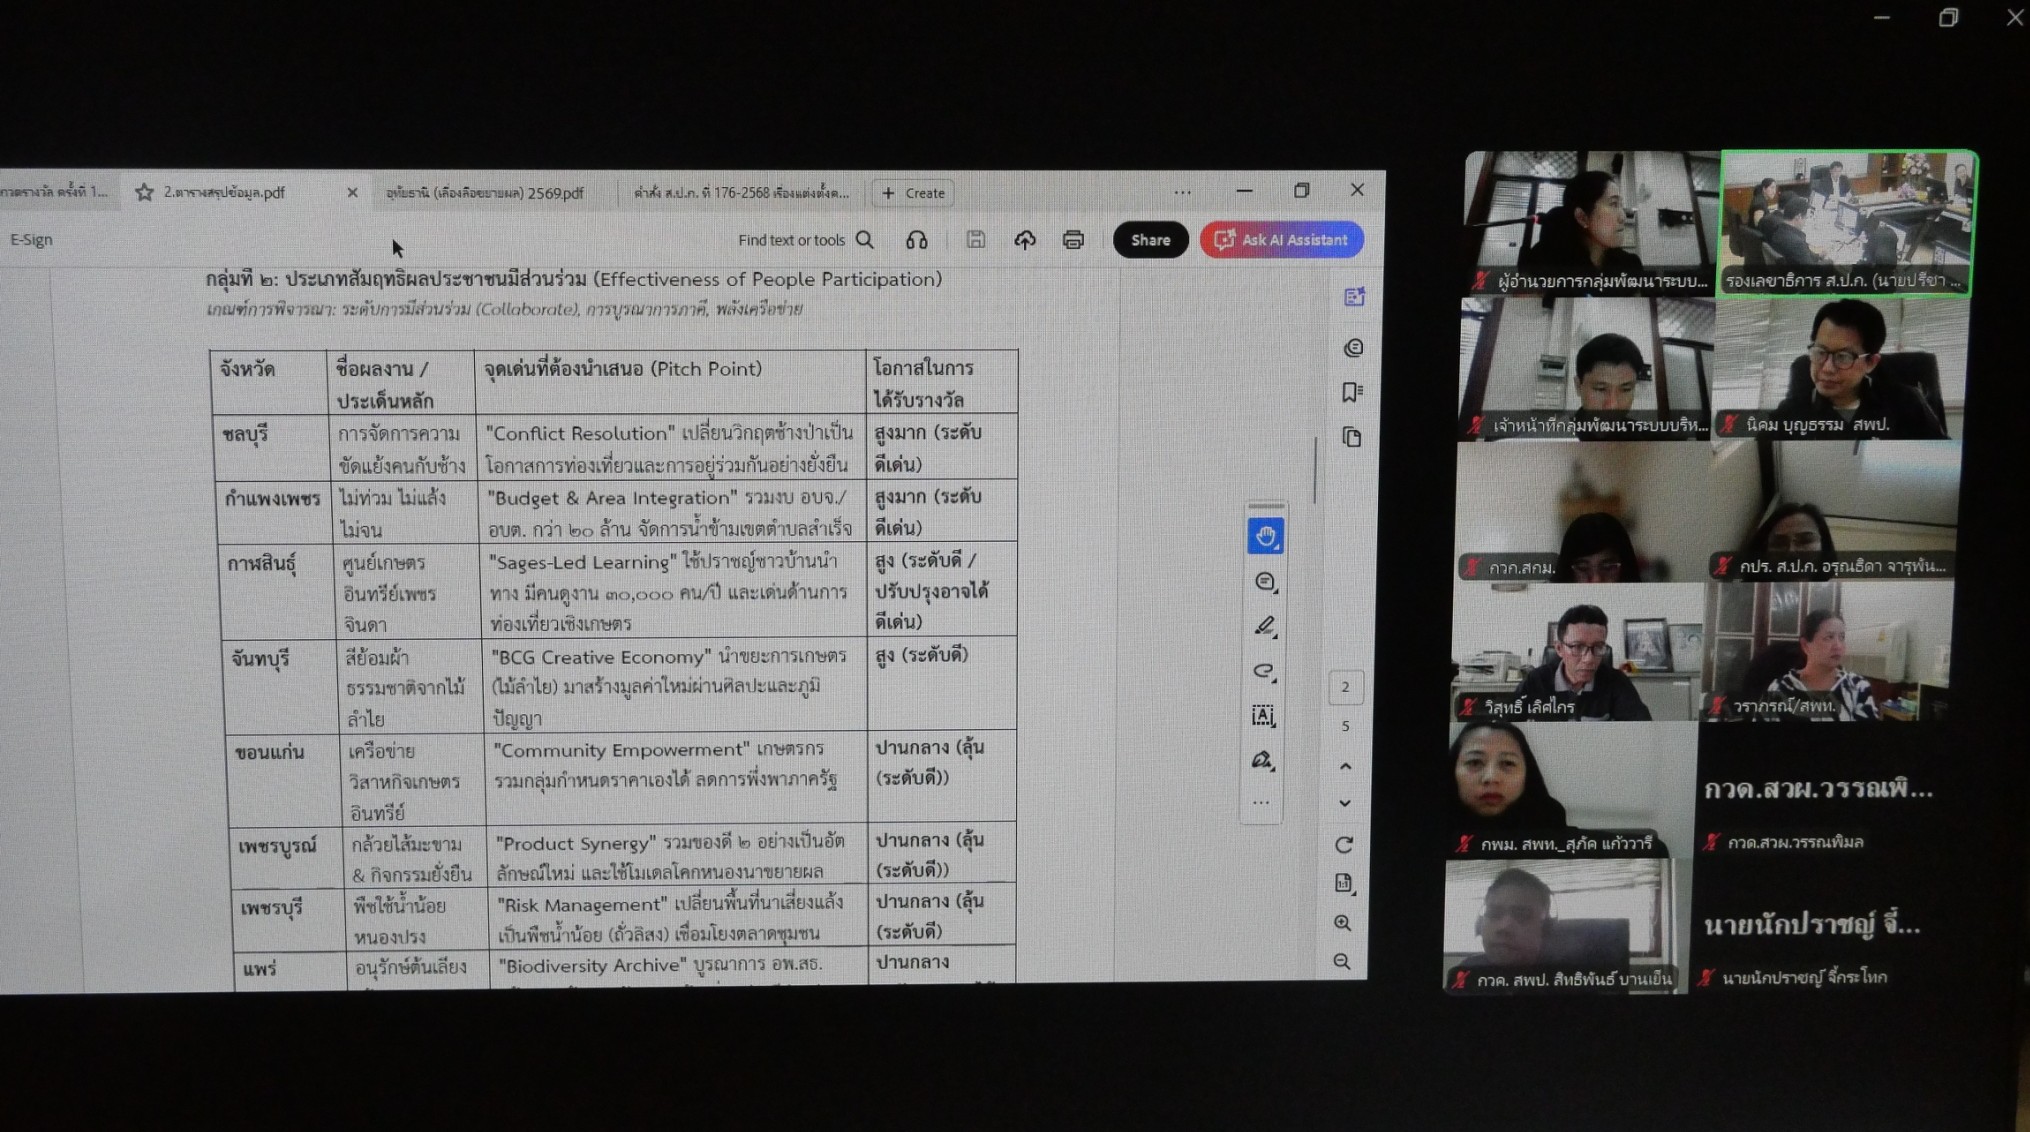
Task: Select the Highlight pen tool
Action: point(1264,627)
